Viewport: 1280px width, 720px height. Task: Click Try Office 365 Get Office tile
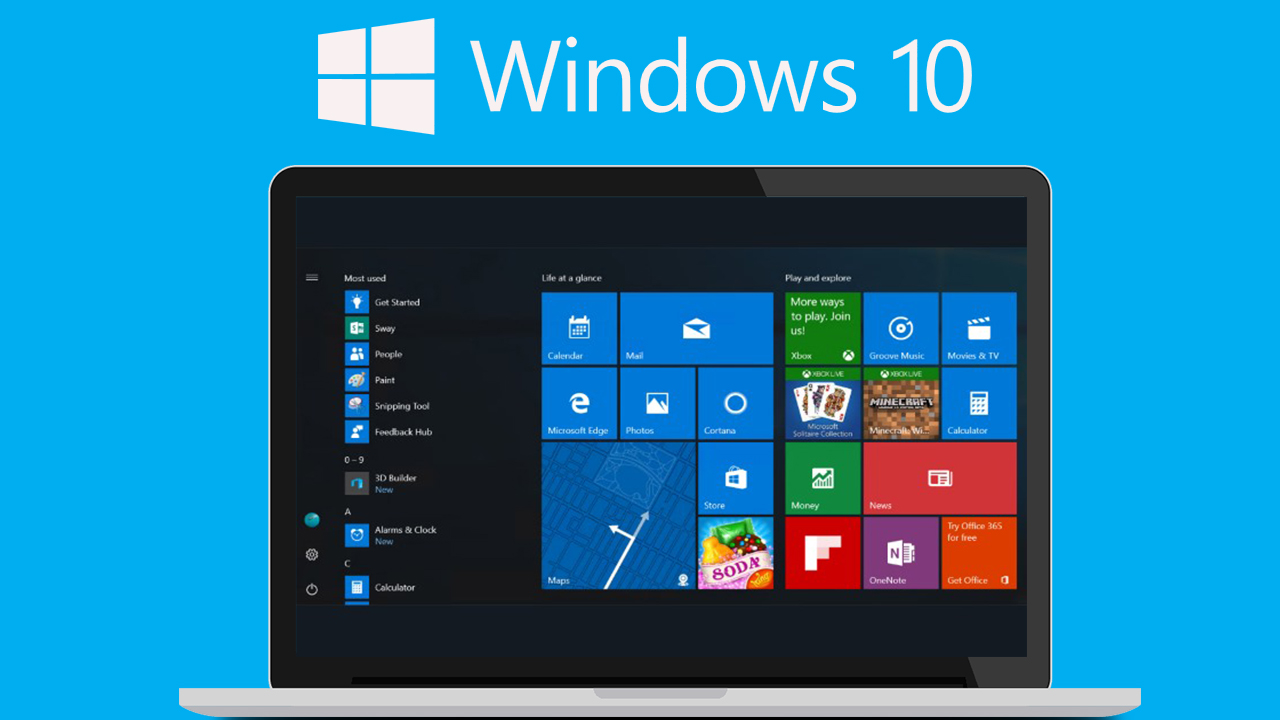point(979,553)
